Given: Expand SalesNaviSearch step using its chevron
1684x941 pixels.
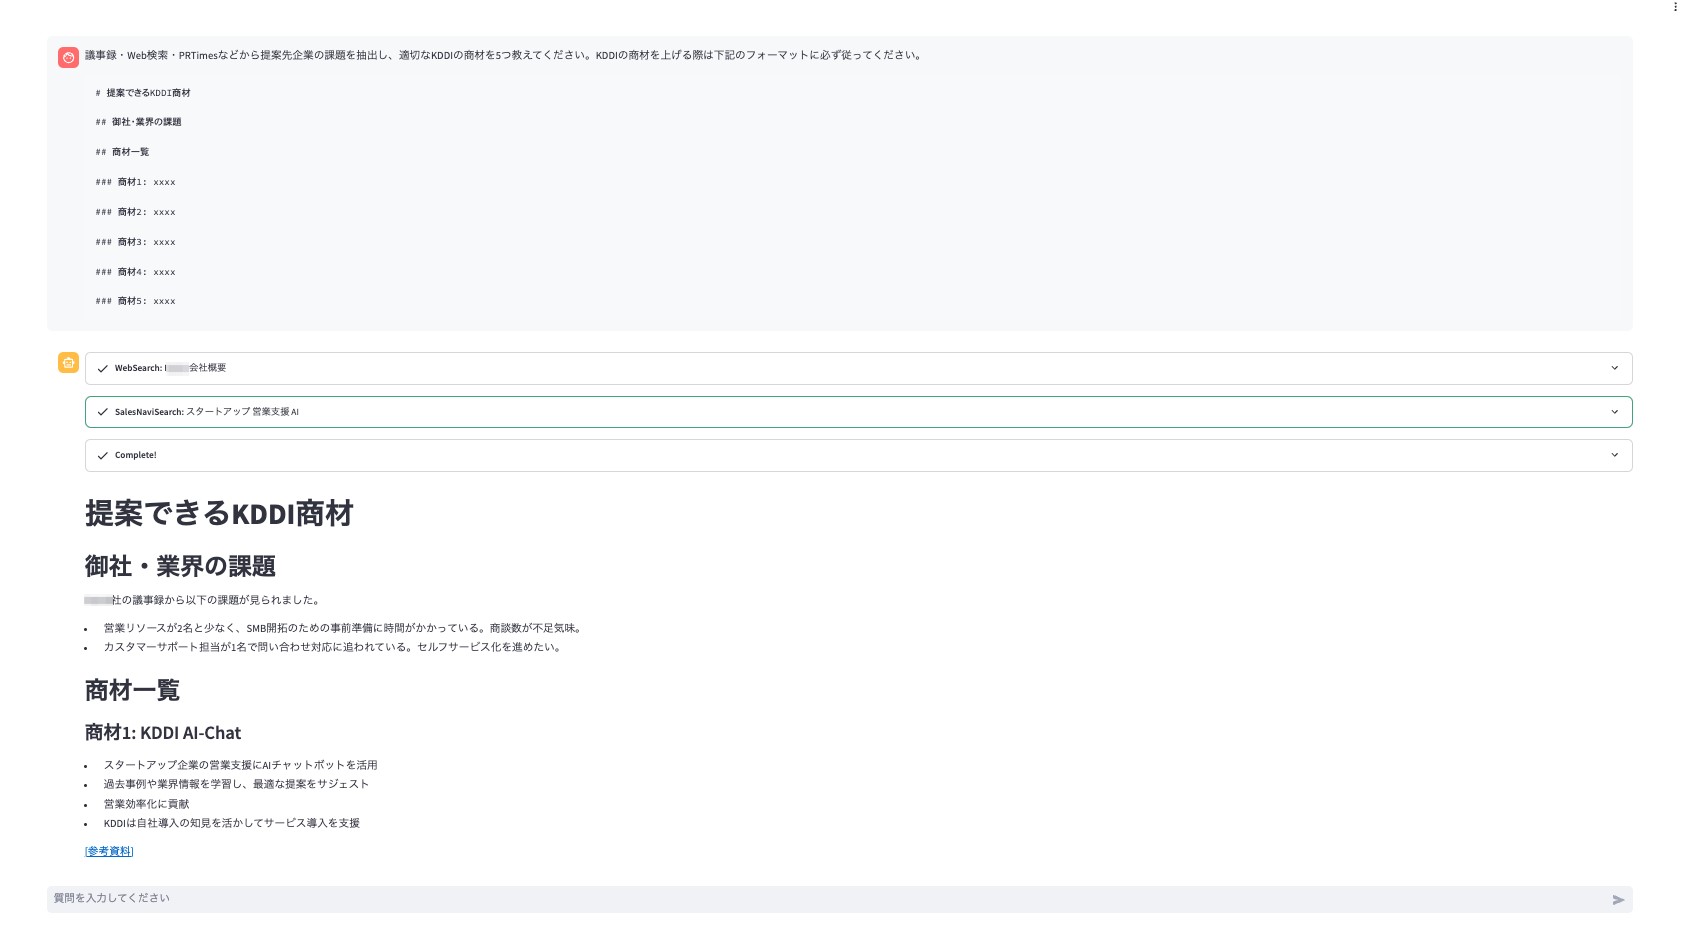Looking at the screenshot, I should pyautogui.click(x=1614, y=412).
